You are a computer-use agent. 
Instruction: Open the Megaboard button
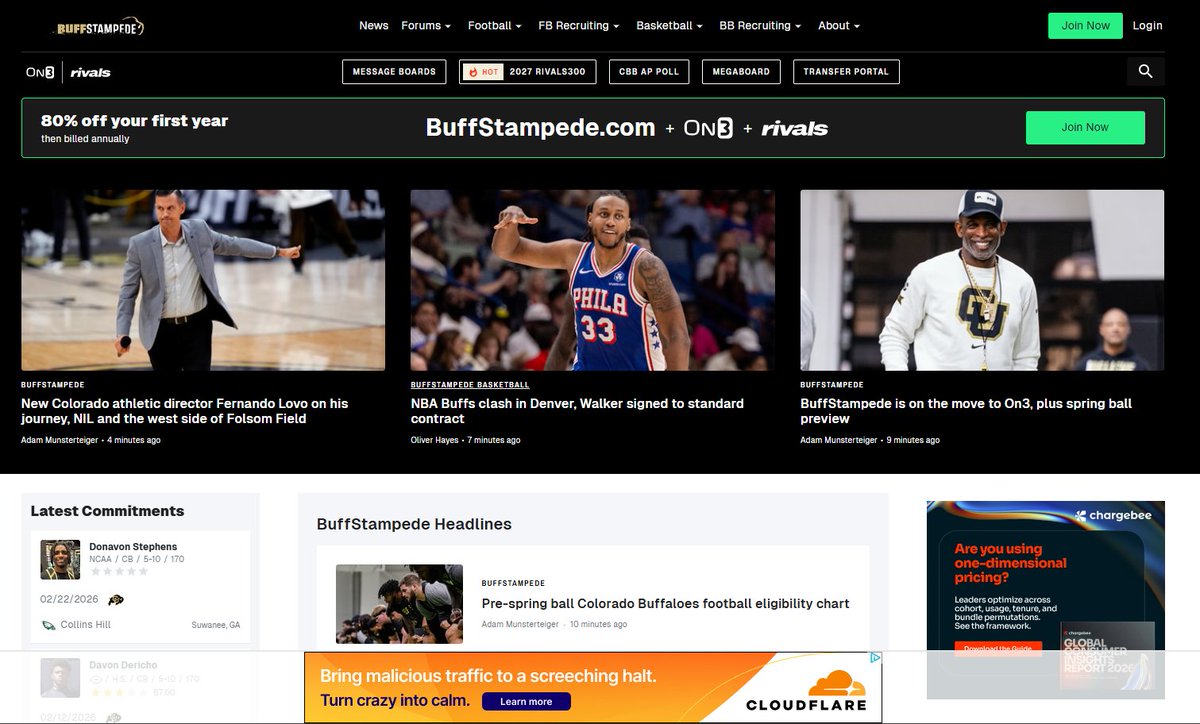pos(741,72)
